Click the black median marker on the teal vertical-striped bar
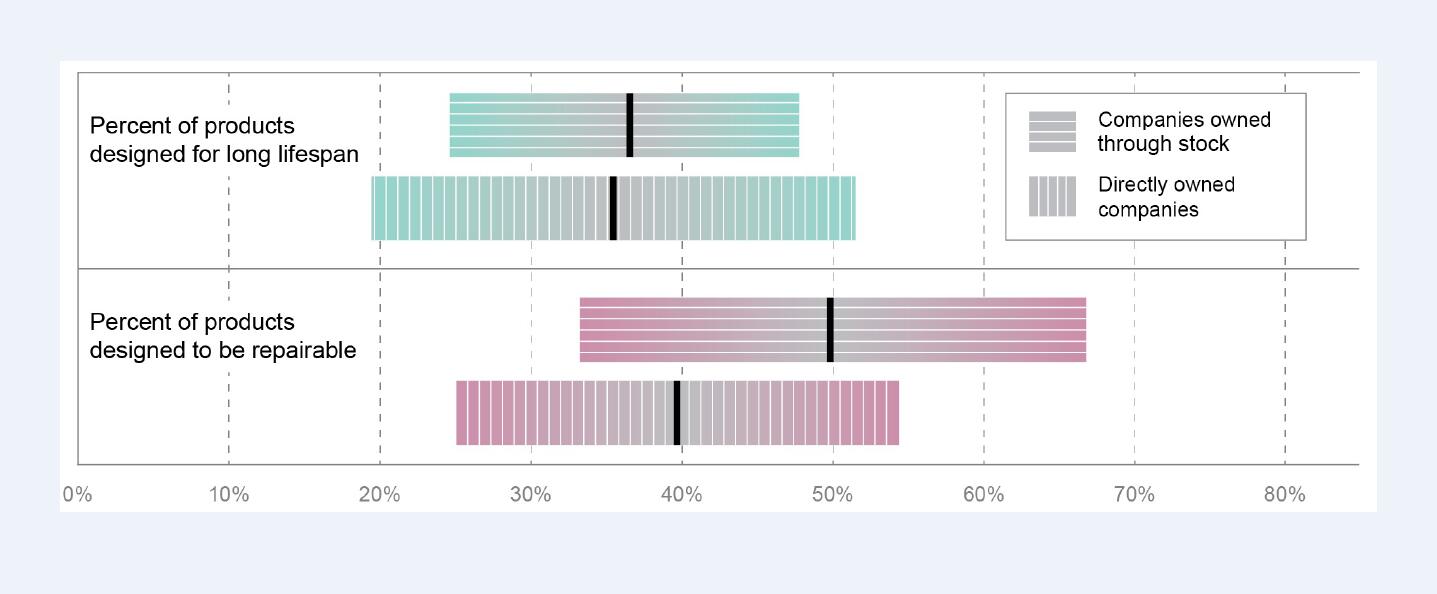1437x594 pixels. click(x=613, y=208)
